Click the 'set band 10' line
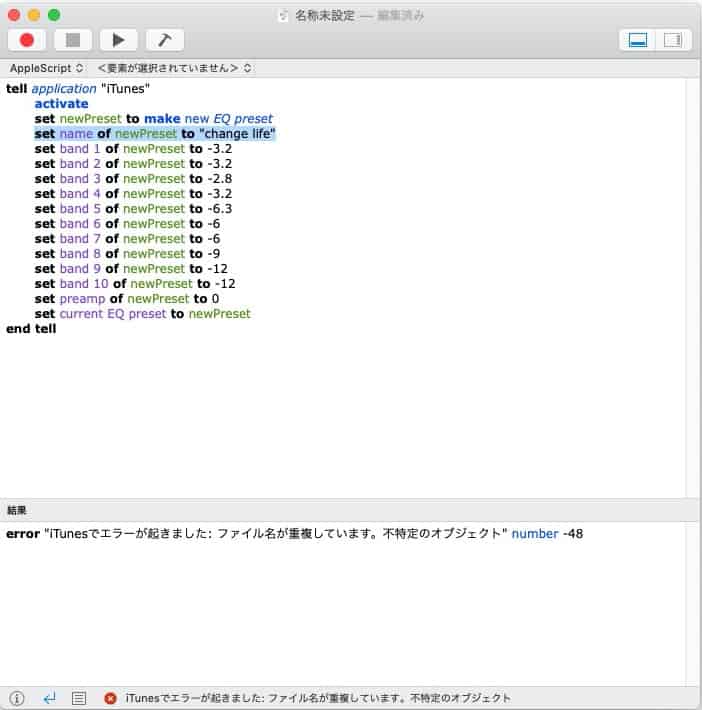 click(x=135, y=283)
